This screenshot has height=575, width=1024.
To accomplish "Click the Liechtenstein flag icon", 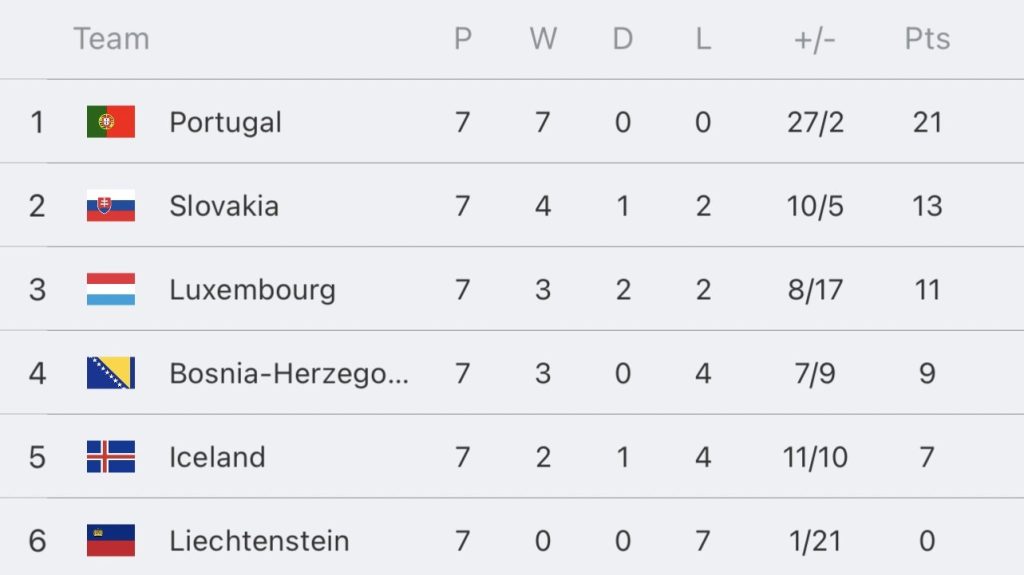I will [111, 540].
